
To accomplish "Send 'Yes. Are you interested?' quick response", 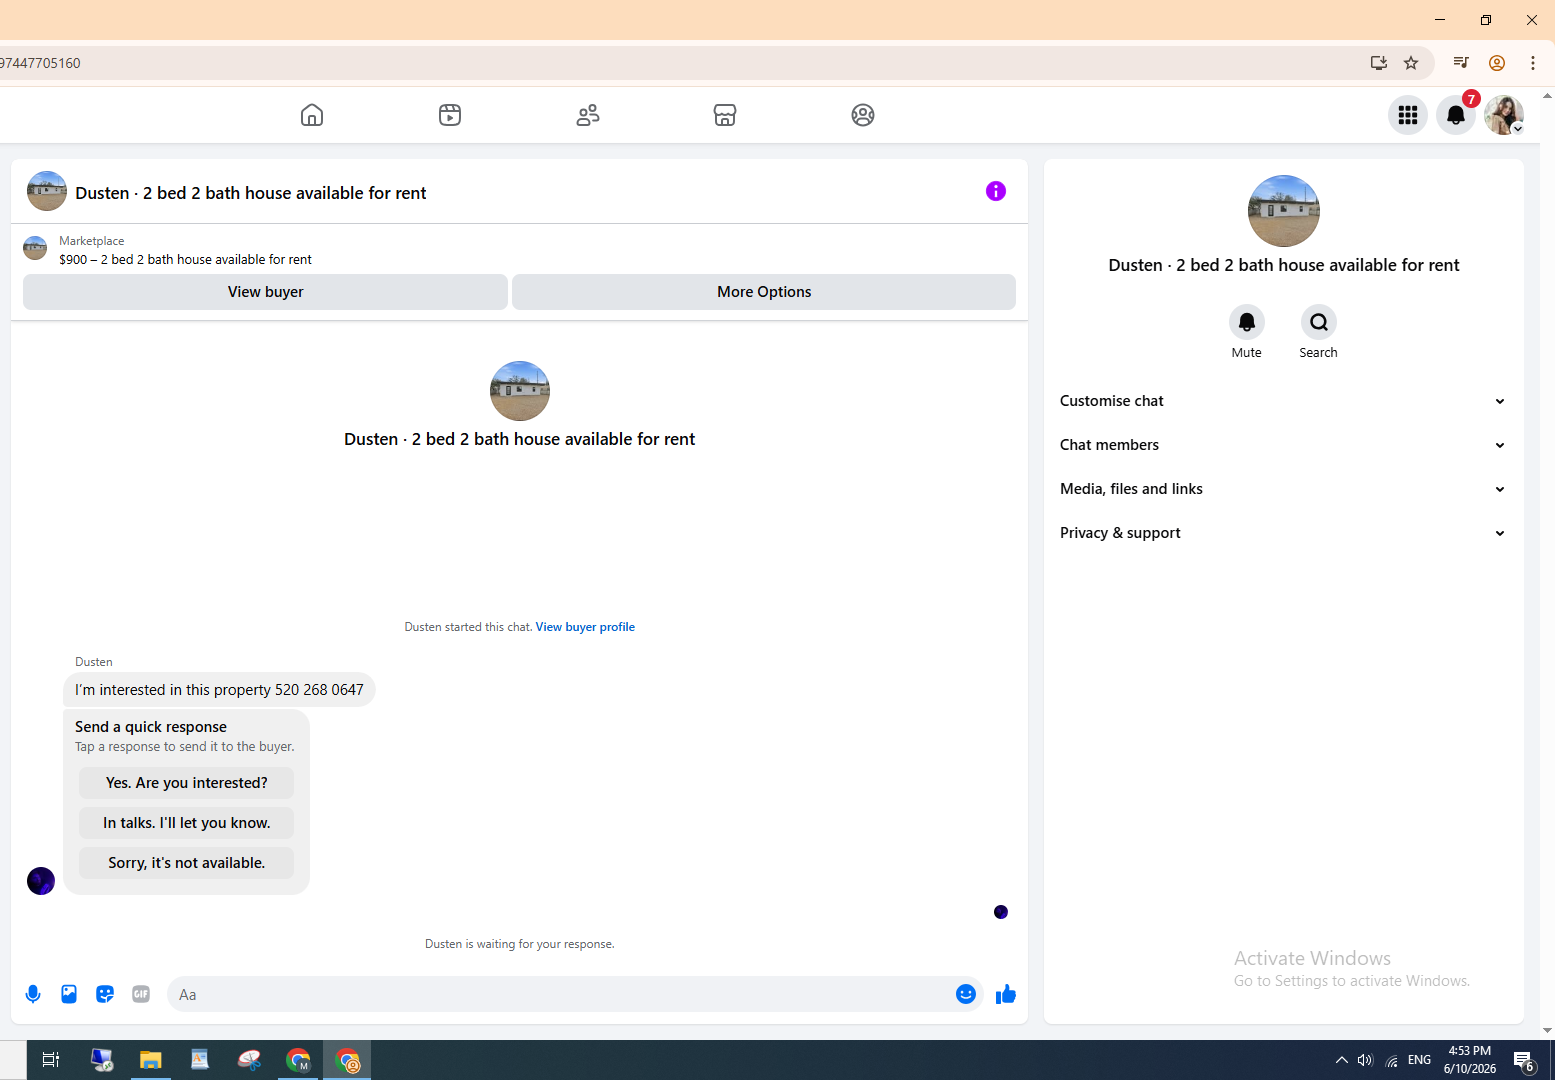I will click(187, 783).
